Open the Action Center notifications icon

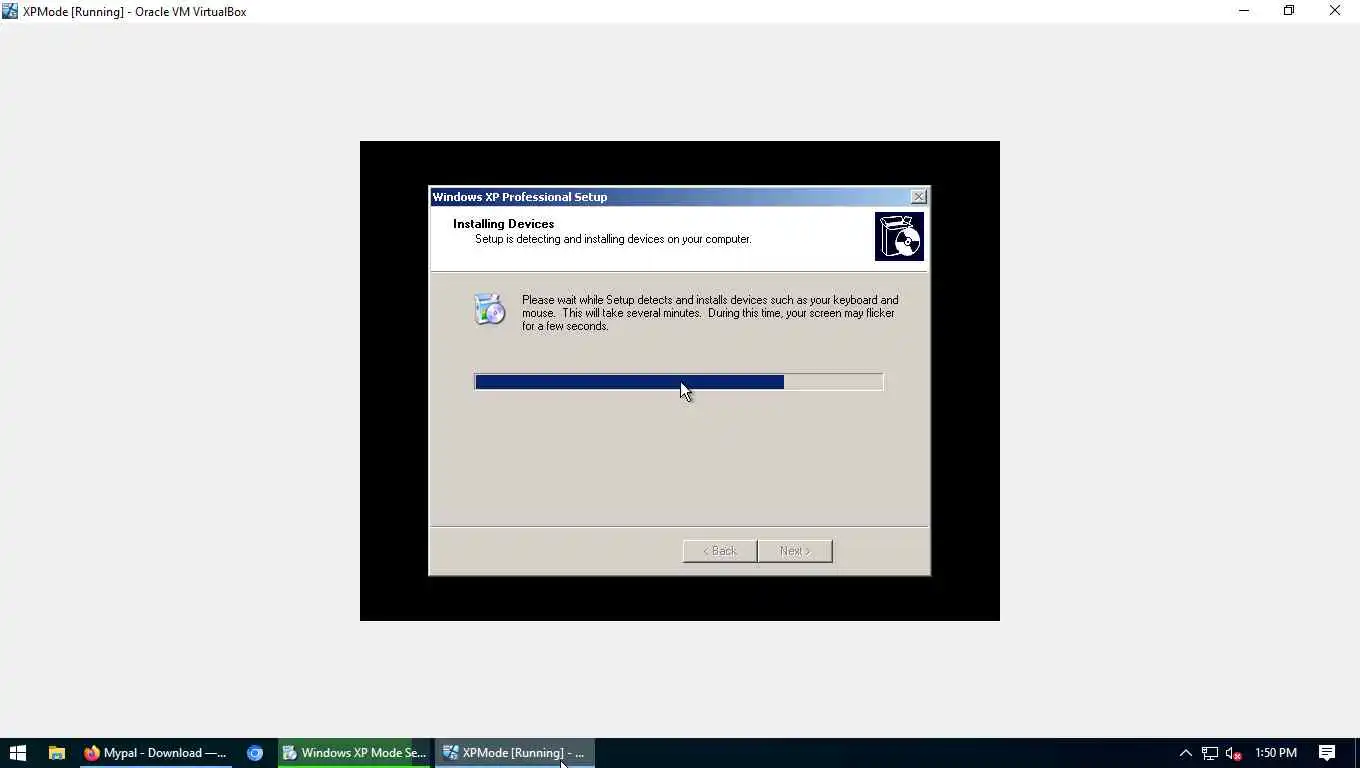[1327, 753]
